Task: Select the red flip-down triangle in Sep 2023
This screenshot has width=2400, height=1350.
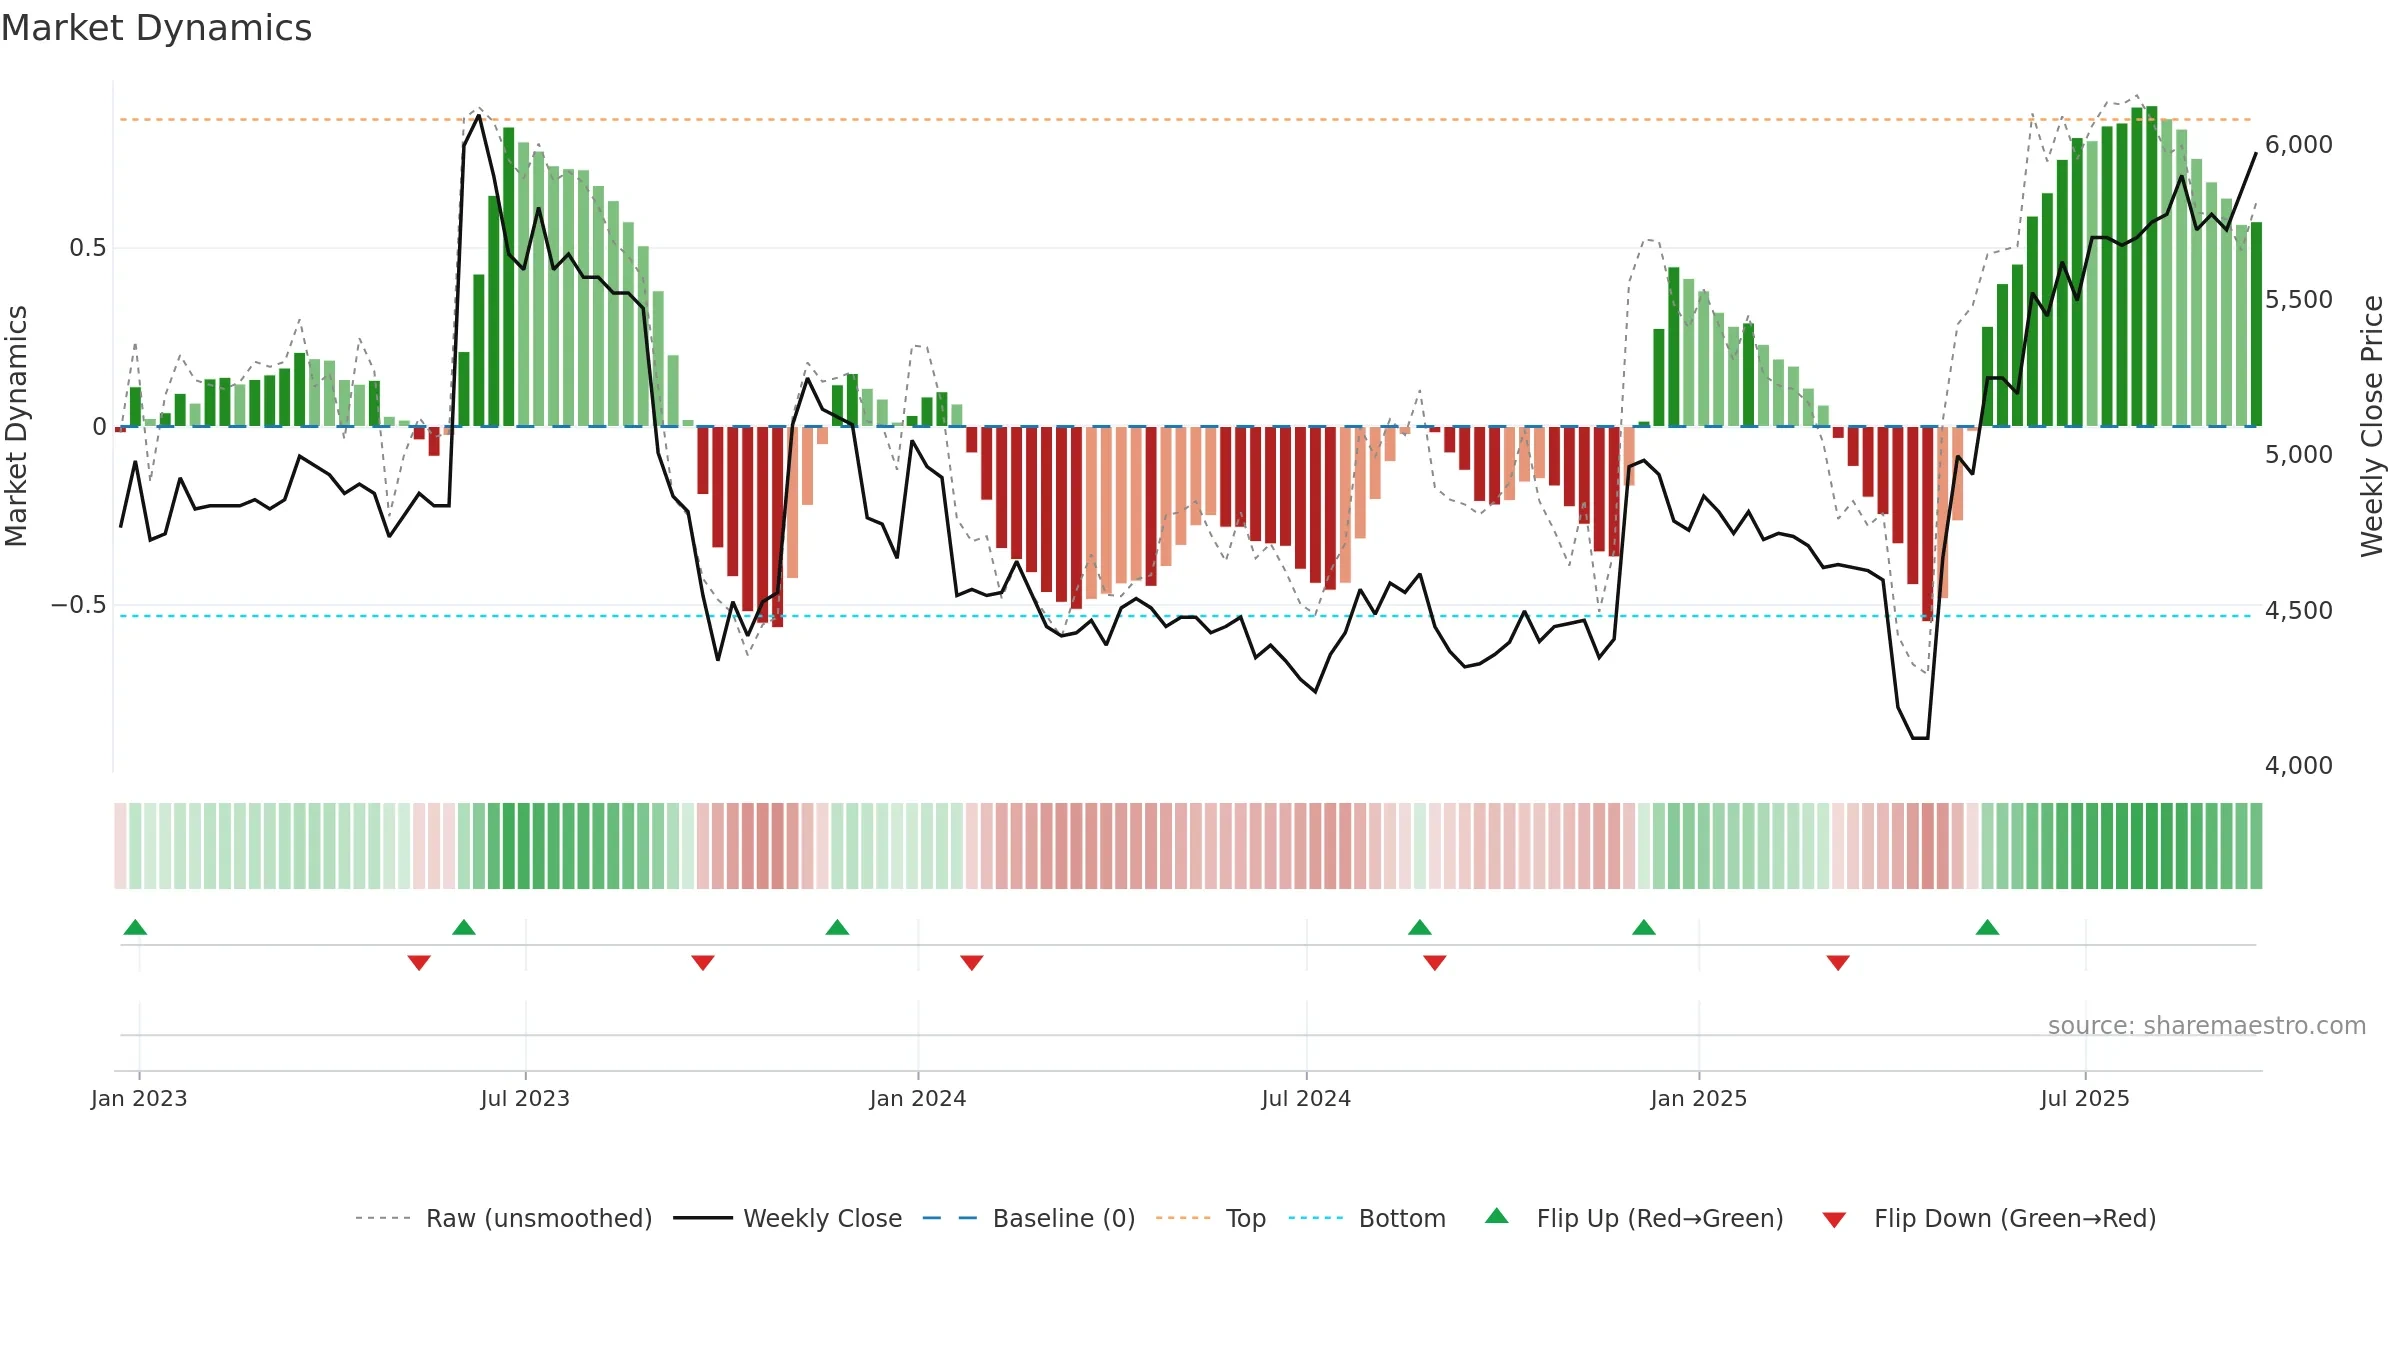Action: (x=703, y=963)
